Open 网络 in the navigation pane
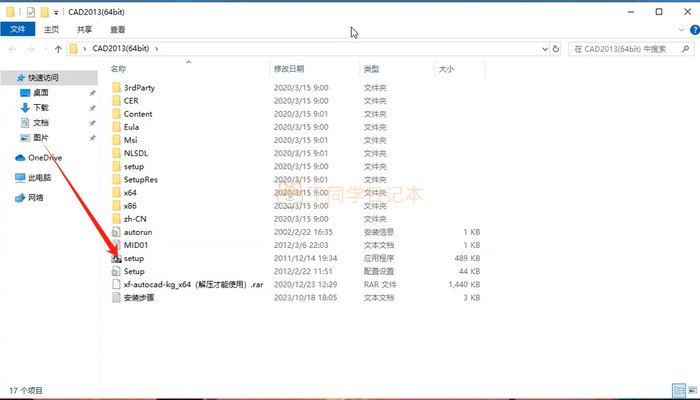Screen dimensions: 700x400 pyautogui.click(x=36, y=197)
